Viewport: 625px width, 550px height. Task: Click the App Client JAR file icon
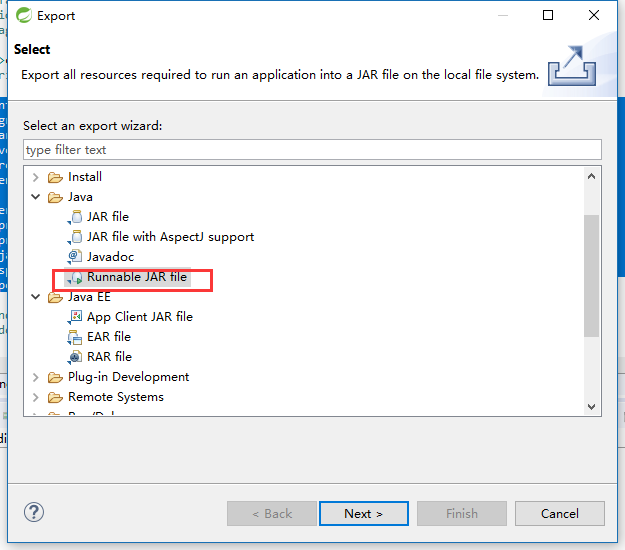coord(75,317)
